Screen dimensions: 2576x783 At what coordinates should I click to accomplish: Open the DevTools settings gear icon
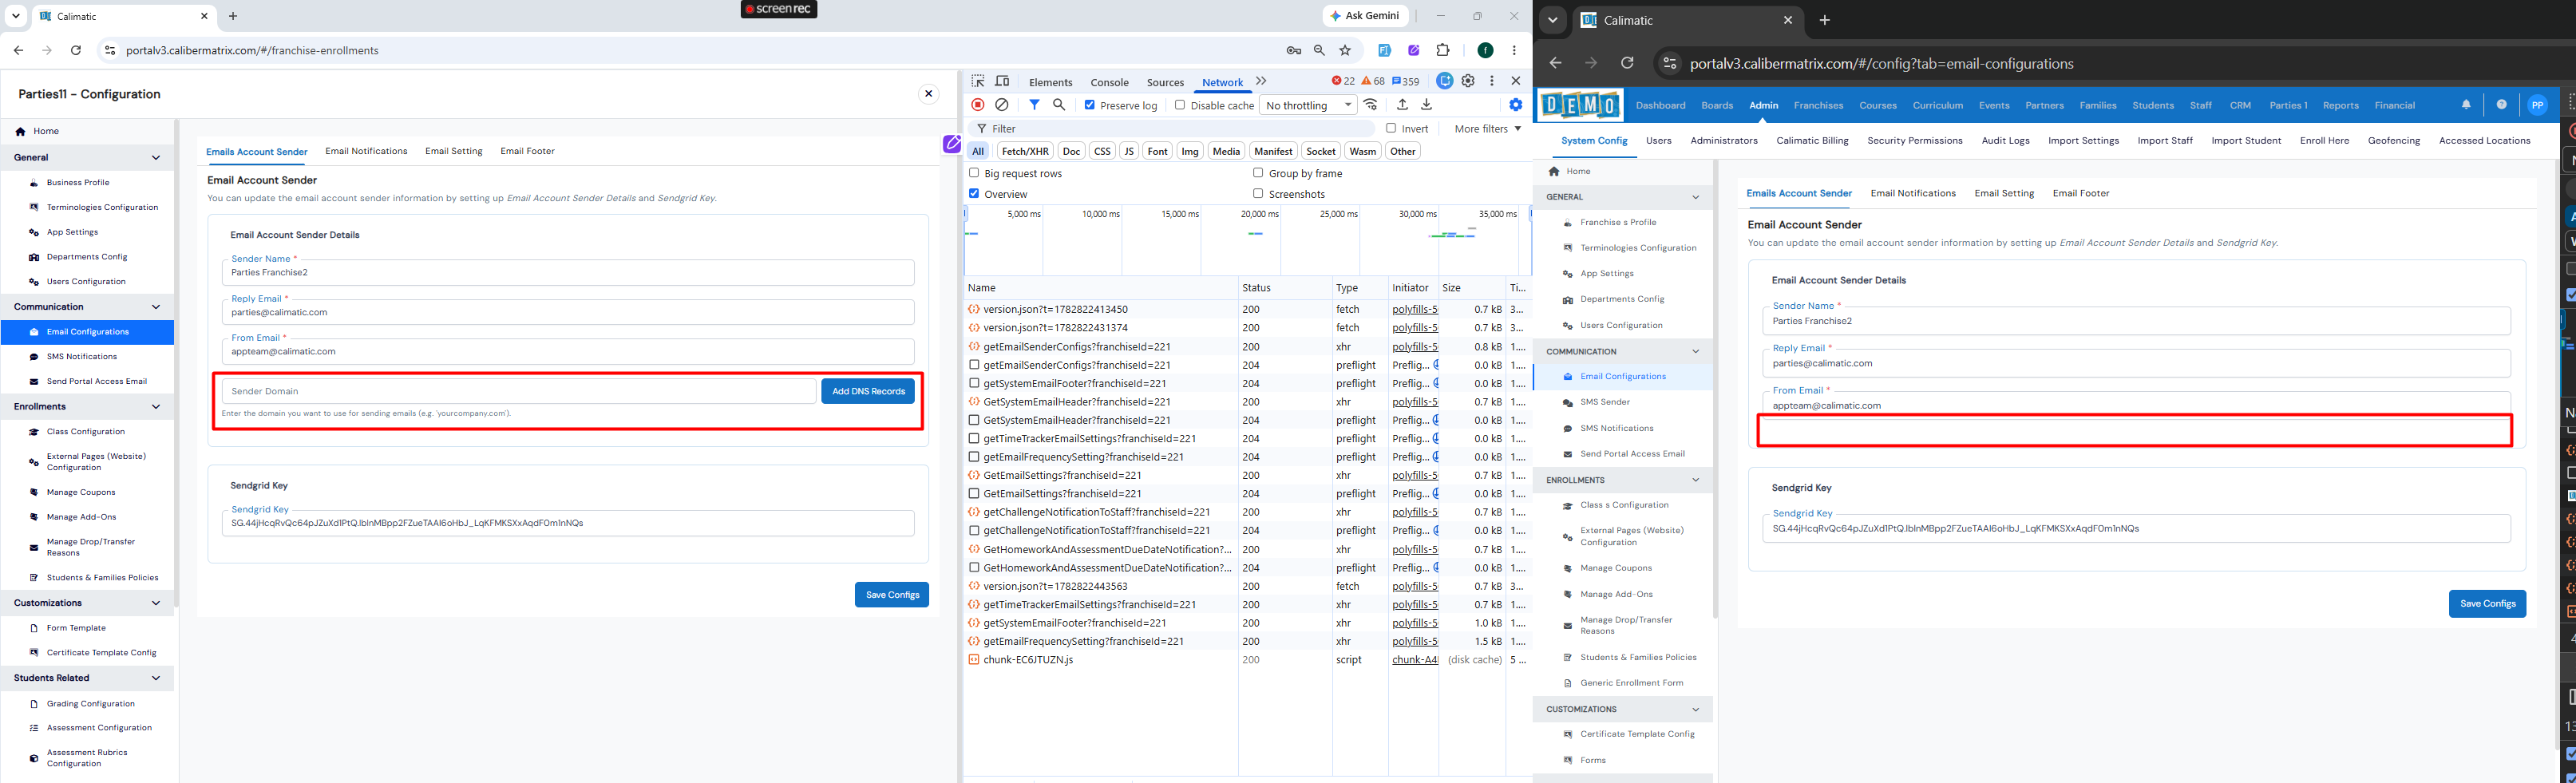click(x=1468, y=81)
